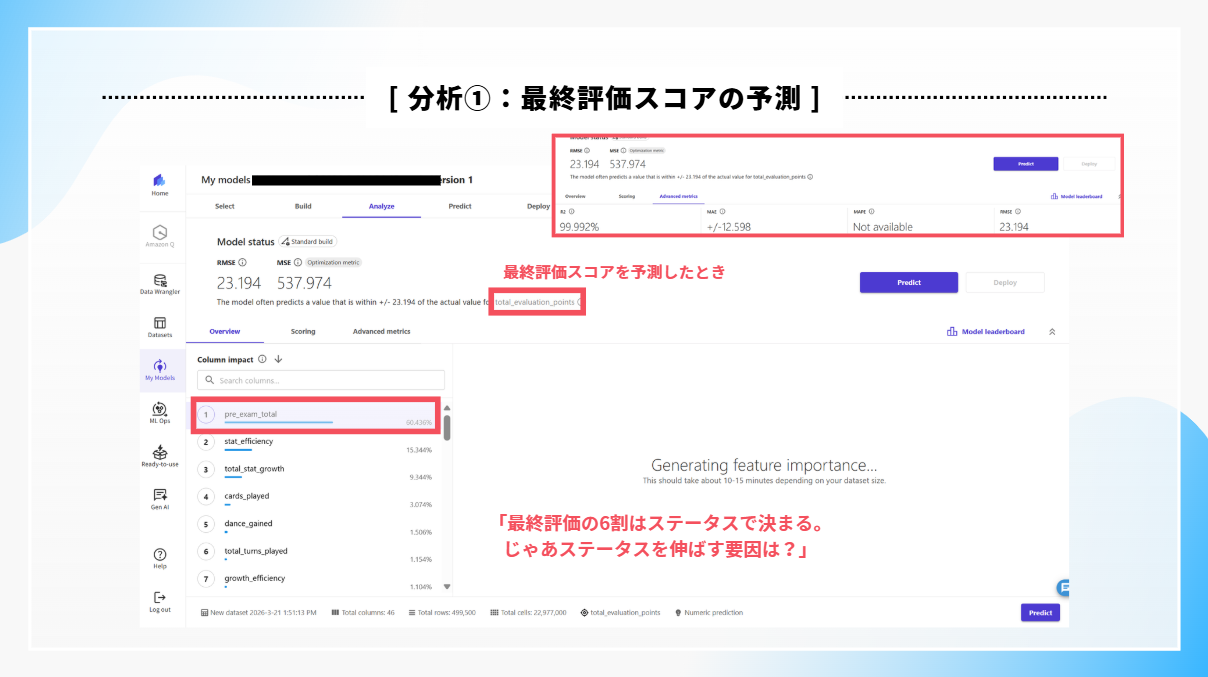Select the Advanced metrics tab in main view
The width and height of the screenshot is (1208, 677).
tap(381, 331)
